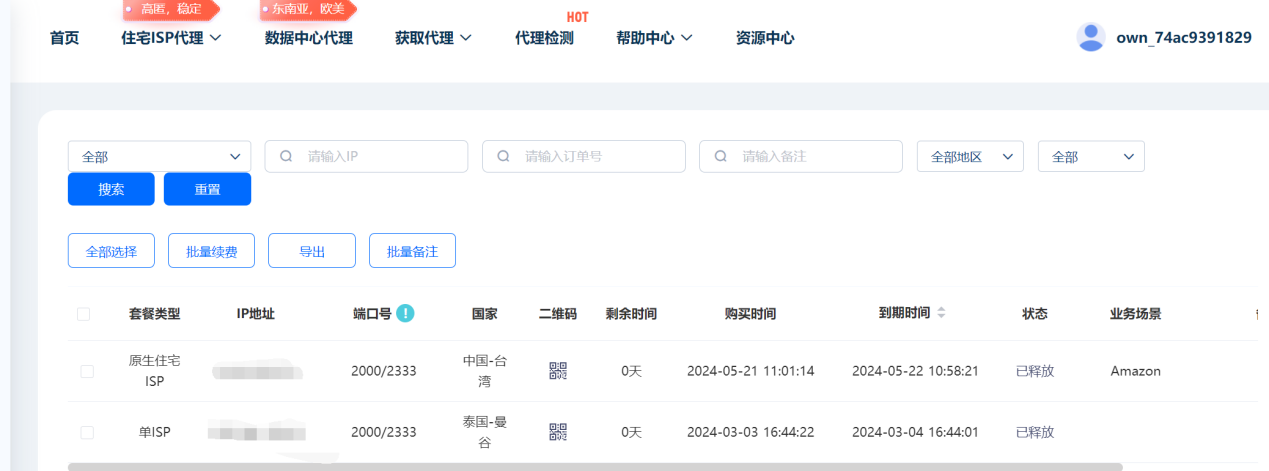Image resolution: width=1269 pixels, height=471 pixels.
Task: Open 代理检测 menu item
Action: (x=544, y=38)
